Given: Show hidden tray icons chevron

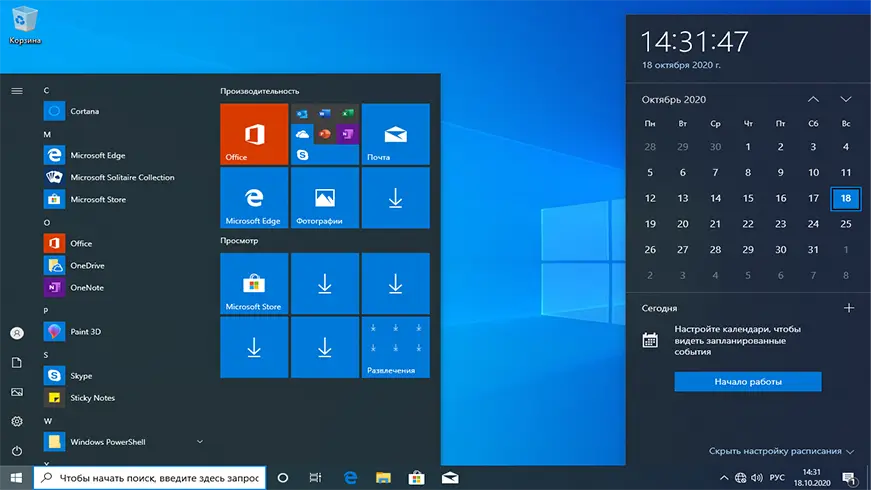Looking at the screenshot, I should [724, 478].
